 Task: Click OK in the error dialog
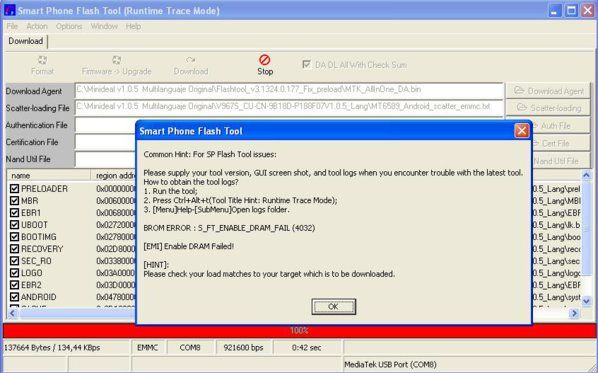(x=333, y=306)
